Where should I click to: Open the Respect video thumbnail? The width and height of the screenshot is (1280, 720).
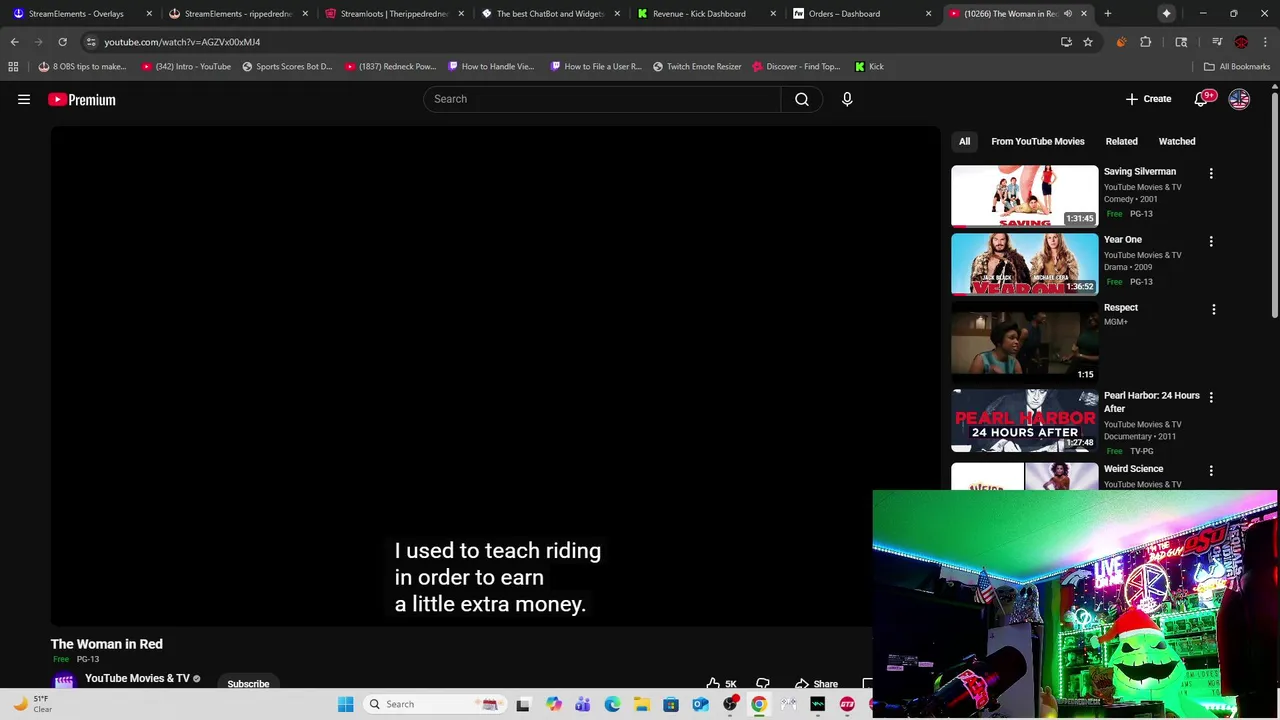(x=1024, y=342)
